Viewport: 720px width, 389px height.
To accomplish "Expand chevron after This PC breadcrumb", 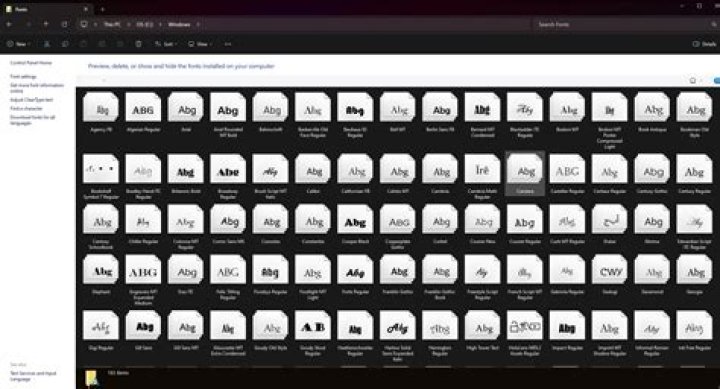I will [128, 24].
